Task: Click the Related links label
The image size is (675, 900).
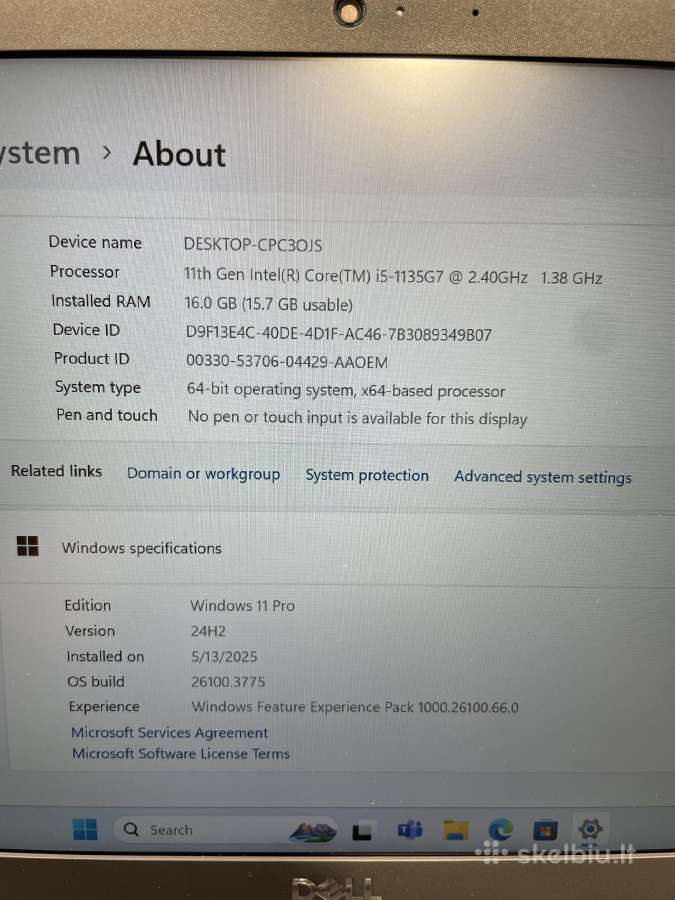Action: coord(56,471)
